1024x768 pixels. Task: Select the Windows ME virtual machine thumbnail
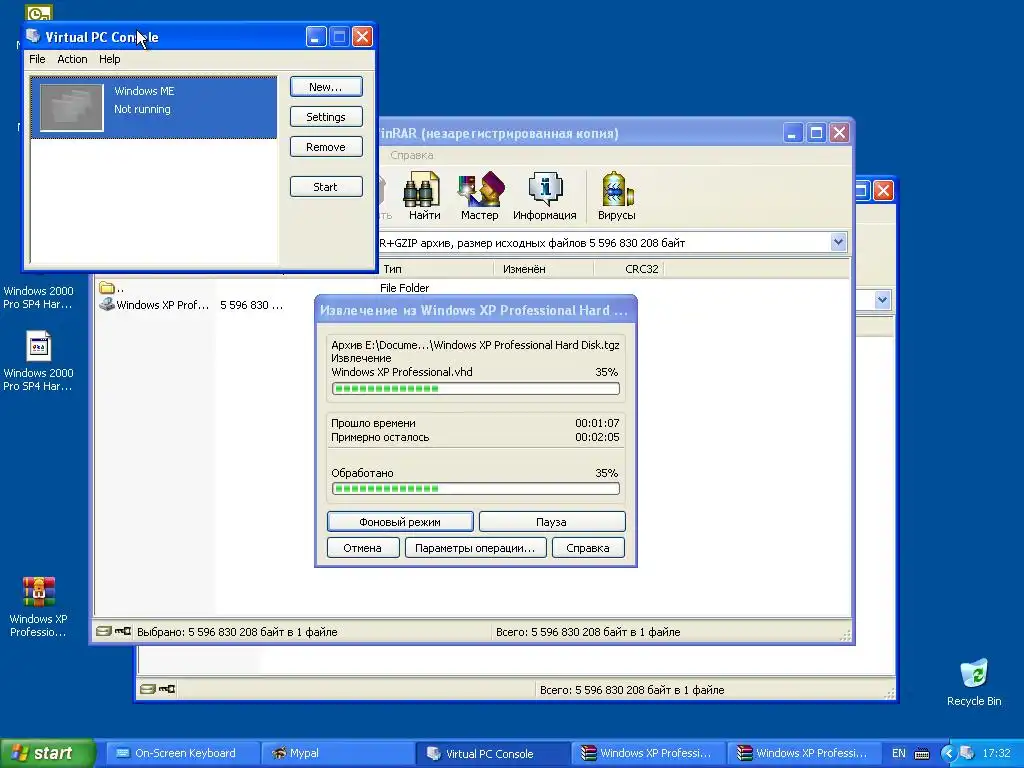click(72, 107)
